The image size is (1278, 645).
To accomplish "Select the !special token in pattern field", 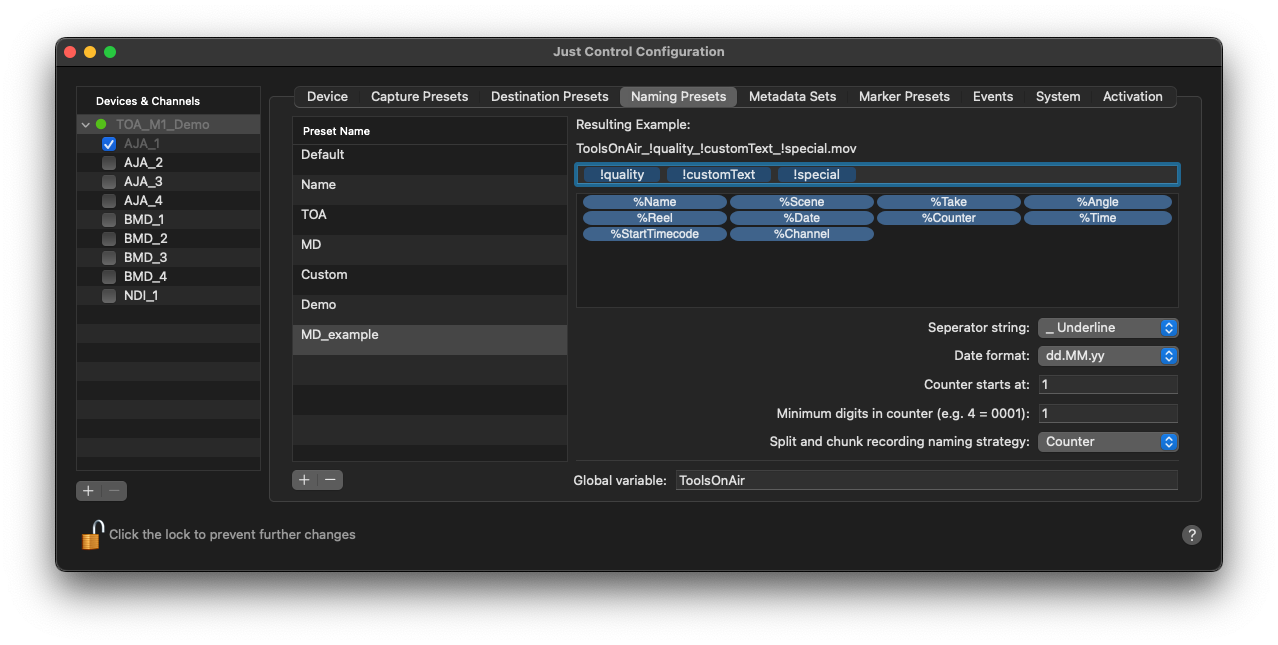I will click(x=817, y=175).
